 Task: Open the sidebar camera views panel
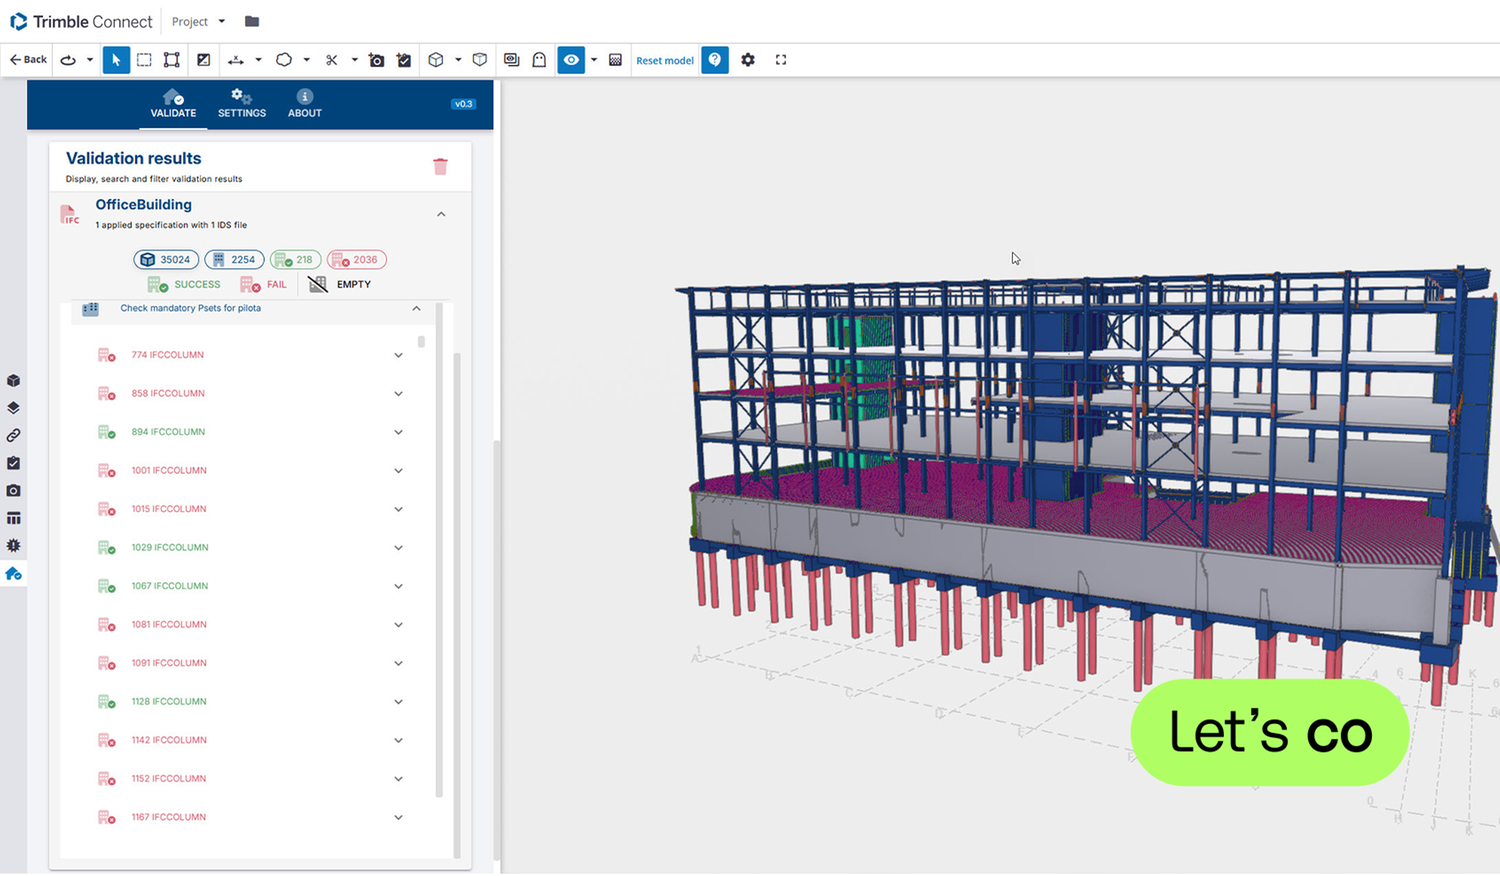(x=13, y=491)
